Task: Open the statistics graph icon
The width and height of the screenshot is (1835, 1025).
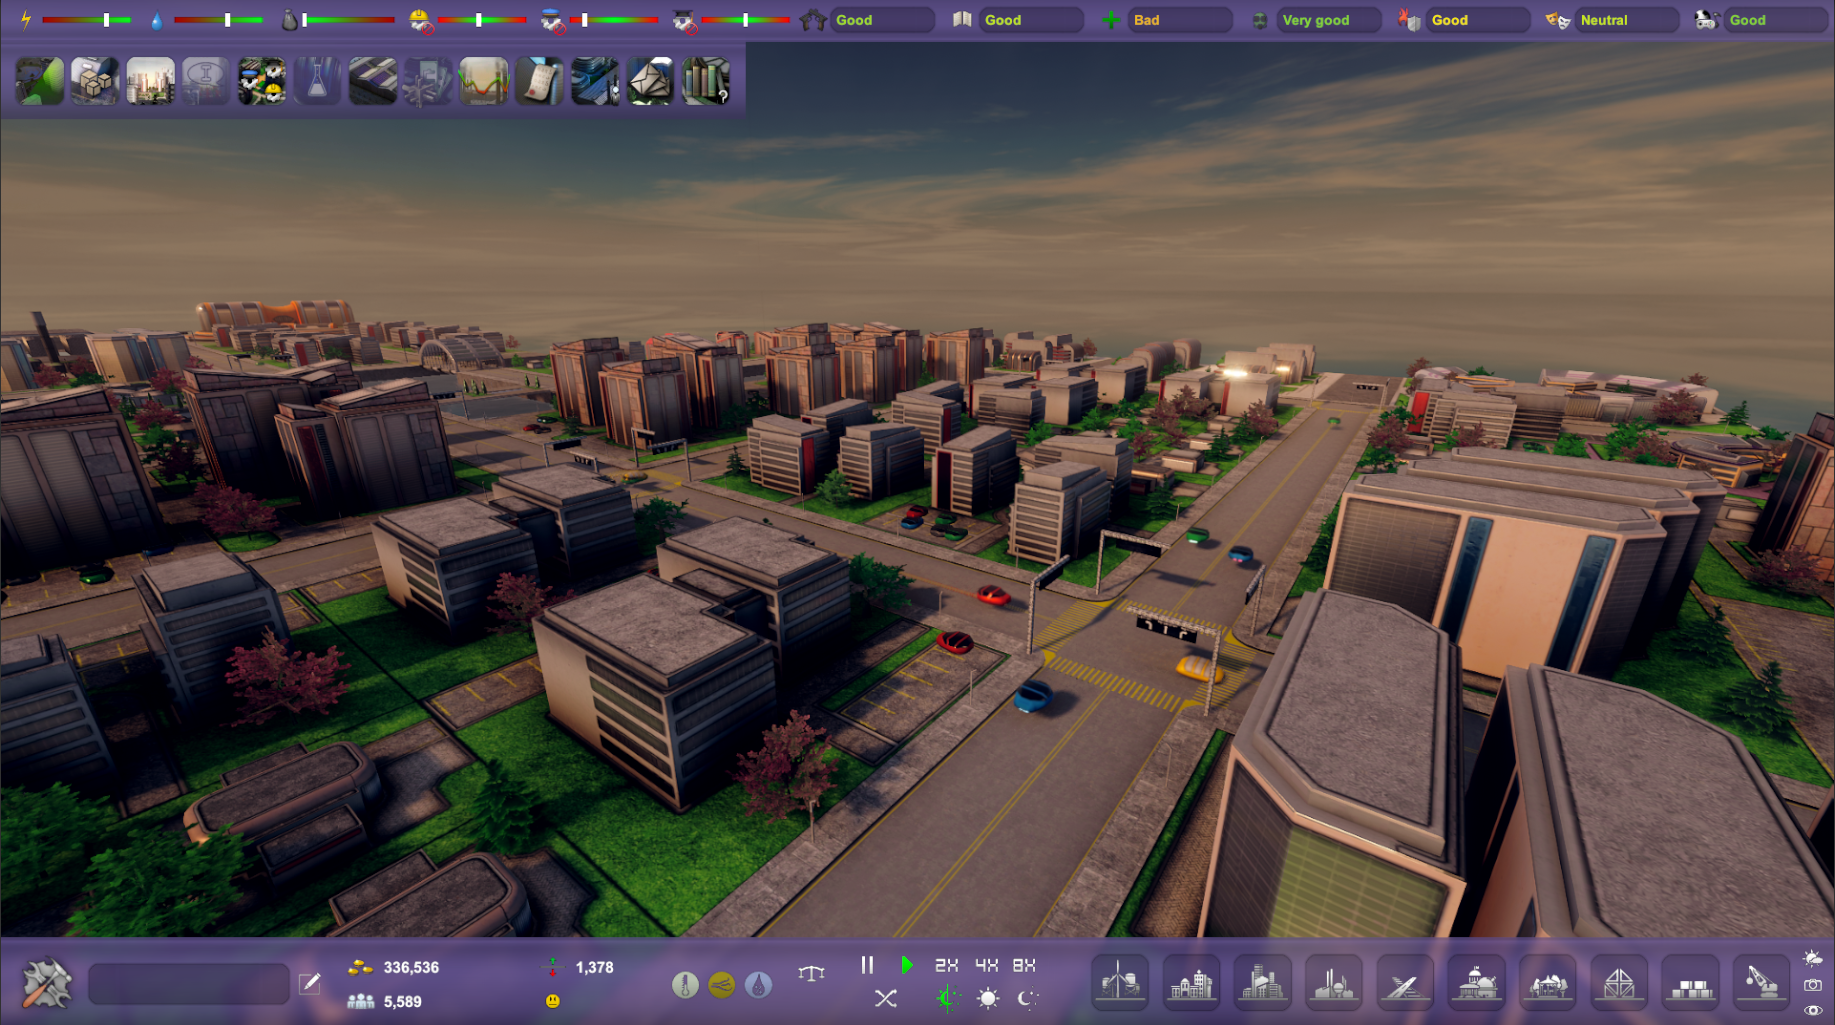Action: (484, 81)
